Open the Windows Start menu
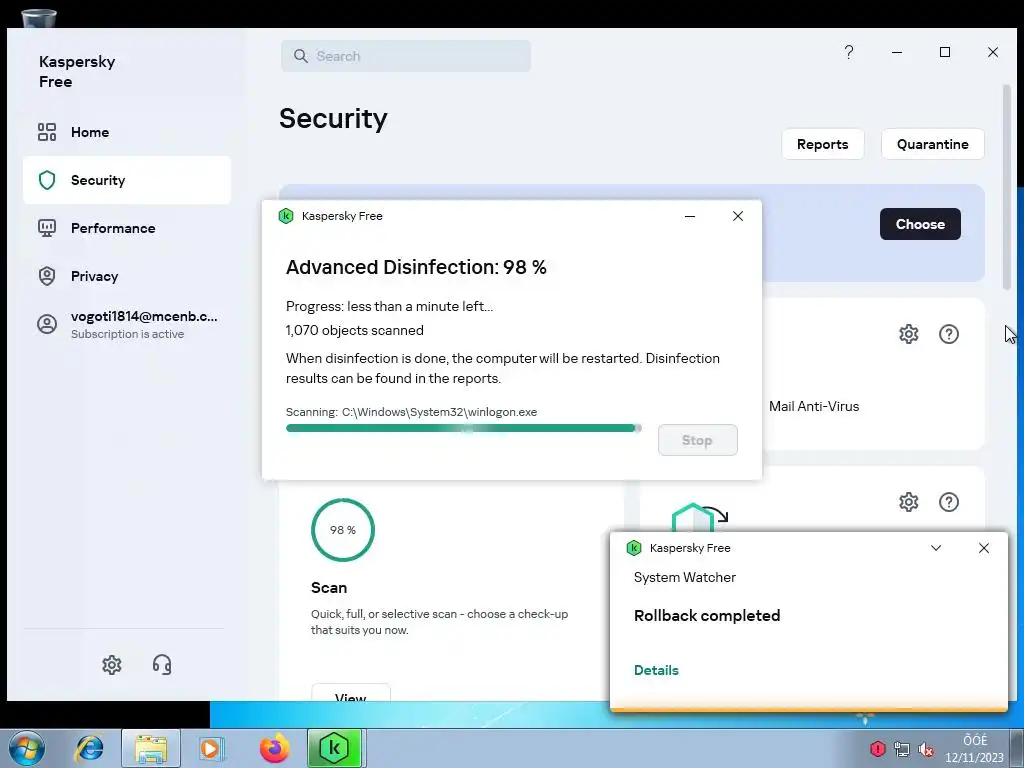 click(27, 748)
